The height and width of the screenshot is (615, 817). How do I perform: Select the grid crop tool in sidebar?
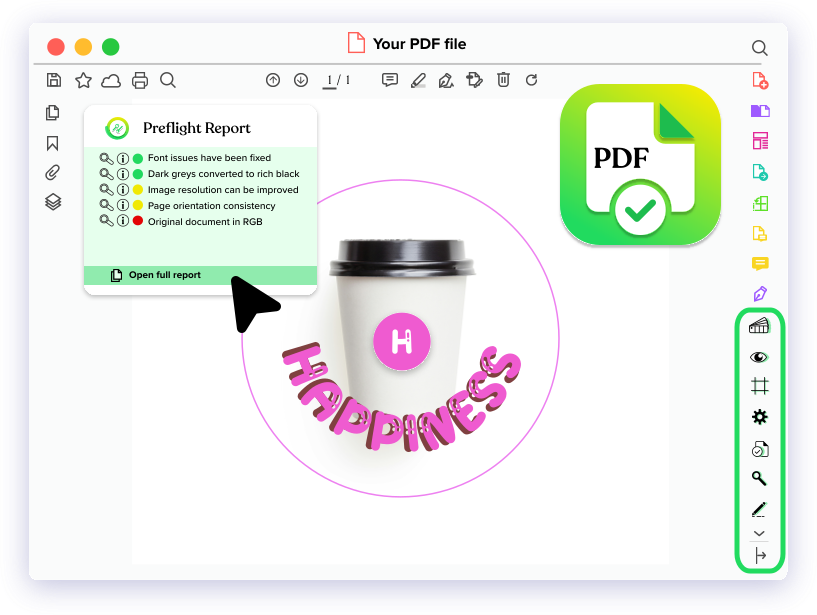click(759, 386)
